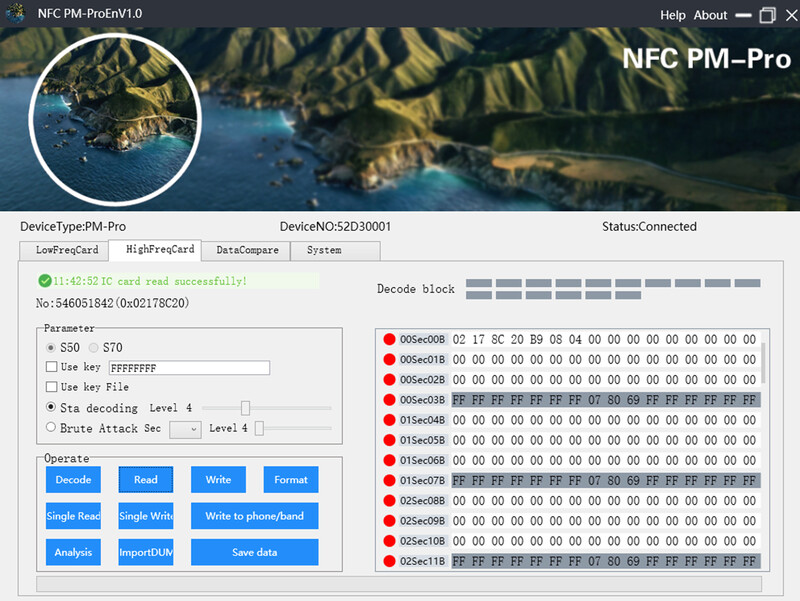Image resolution: width=800 pixels, height=601 pixels.
Task: Click the red dot beside 01Sec07B
Action: [389, 481]
